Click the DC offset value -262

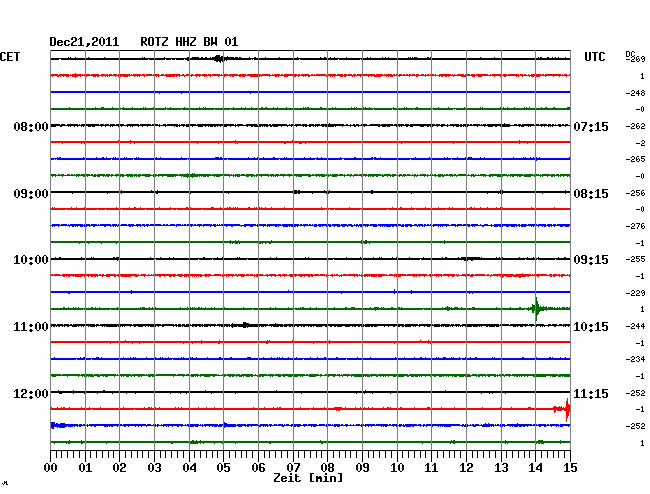pyautogui.click(x=635, y=126)
